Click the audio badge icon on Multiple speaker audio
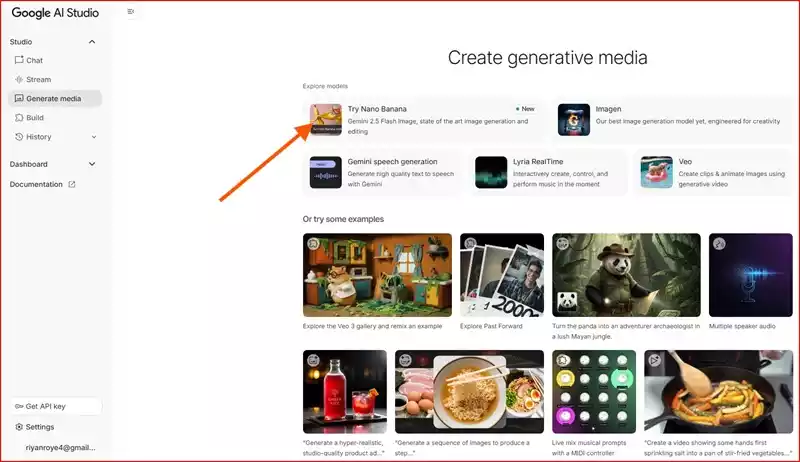The width and height of the screenshot is (800, 462). coord(719,244)
